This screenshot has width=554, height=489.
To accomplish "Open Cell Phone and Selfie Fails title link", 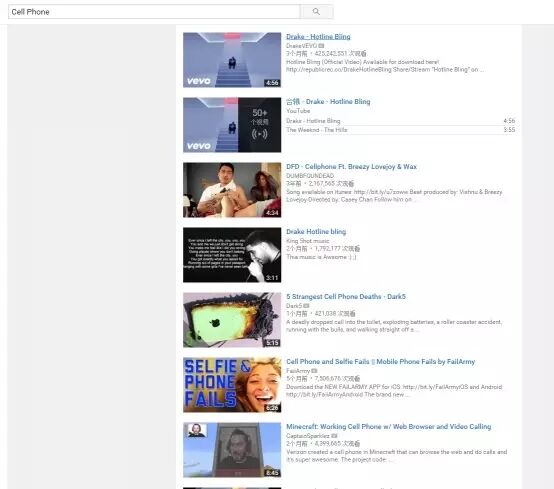I will click(x=380, y=361).
